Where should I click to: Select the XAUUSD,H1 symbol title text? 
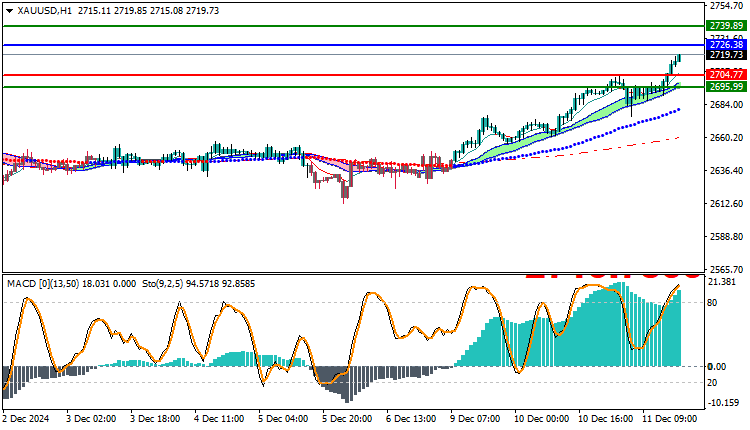(44, 11)
